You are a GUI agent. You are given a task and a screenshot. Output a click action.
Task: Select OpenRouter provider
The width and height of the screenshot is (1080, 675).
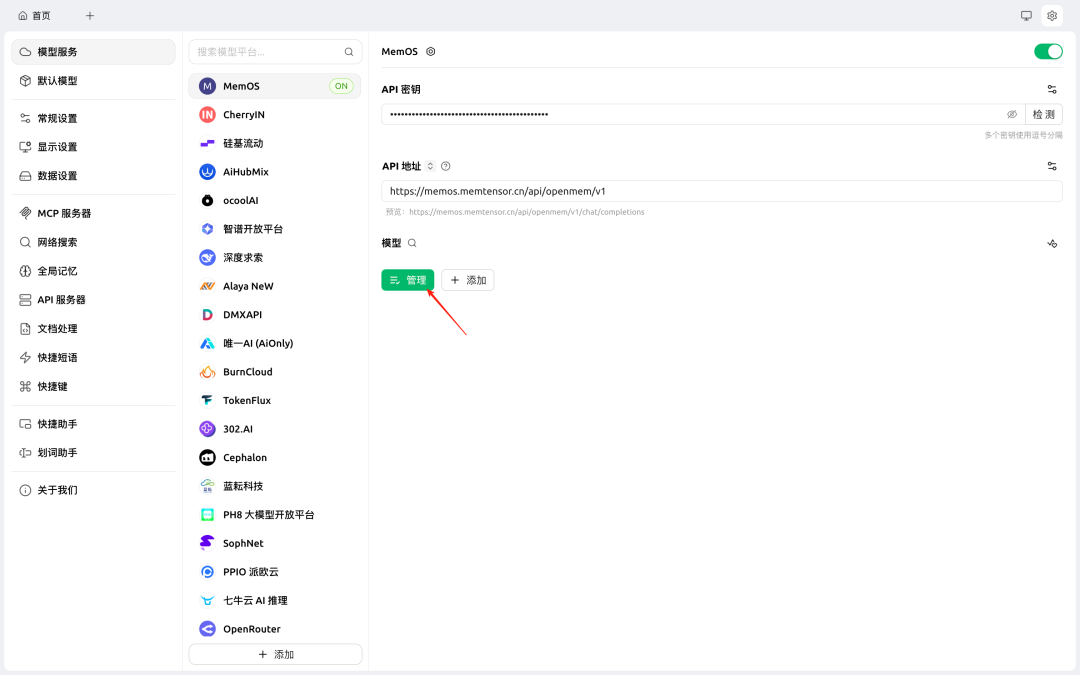click(x=275, y=630)
